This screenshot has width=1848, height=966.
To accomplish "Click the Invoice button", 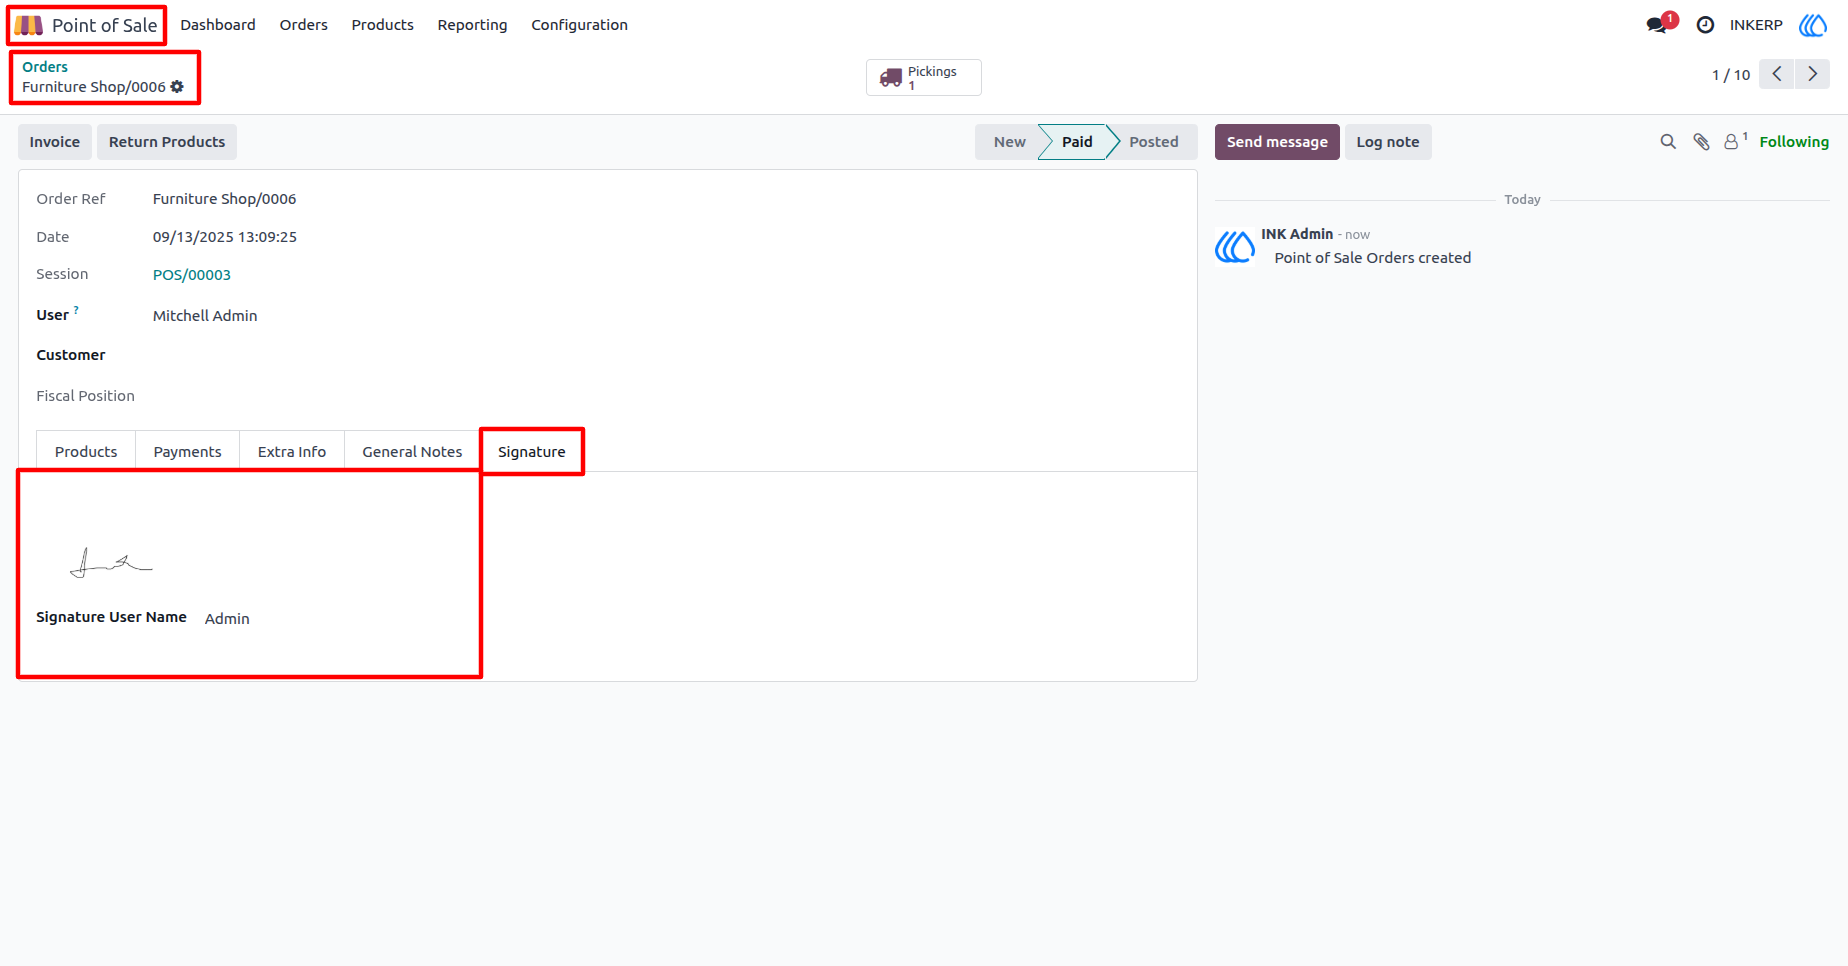I will click(55, 142).
